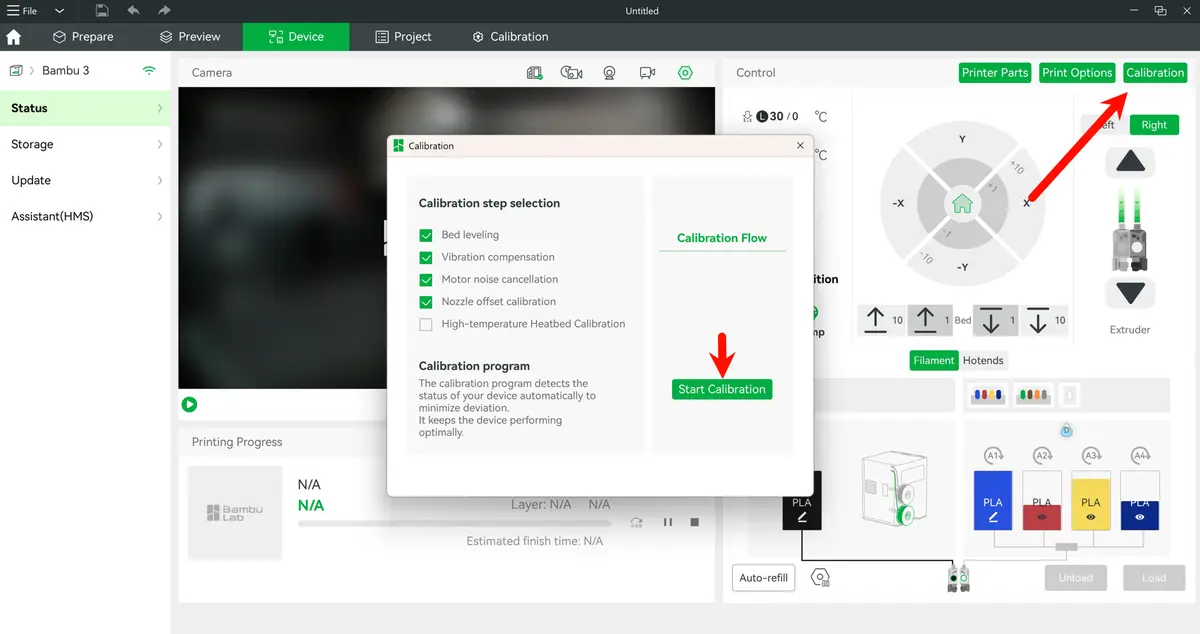The height and width of the screenshot is (634, 1200).
Task: Enable High-temperature Heatbed Calibration checkbox
Action: point(426,324)
